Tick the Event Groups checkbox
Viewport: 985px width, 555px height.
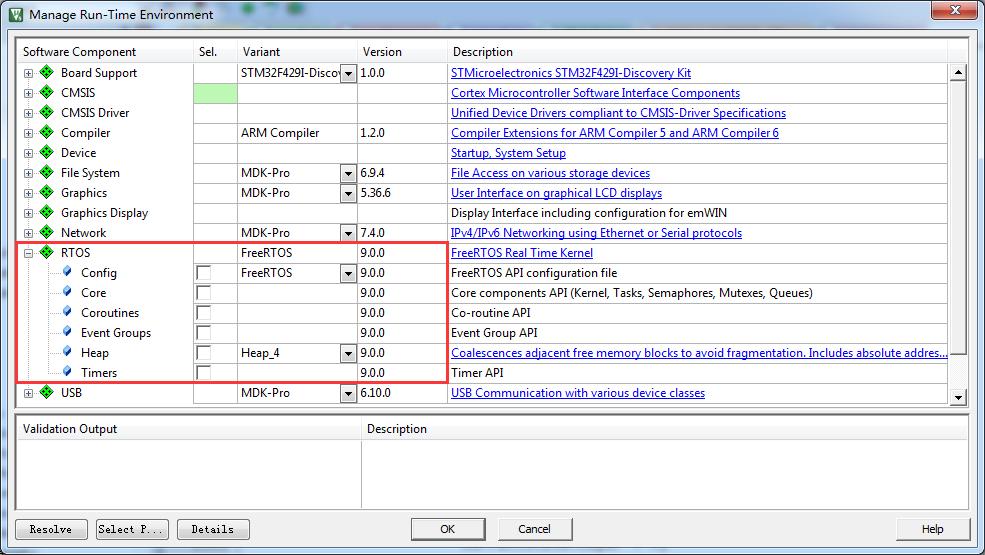204,333
